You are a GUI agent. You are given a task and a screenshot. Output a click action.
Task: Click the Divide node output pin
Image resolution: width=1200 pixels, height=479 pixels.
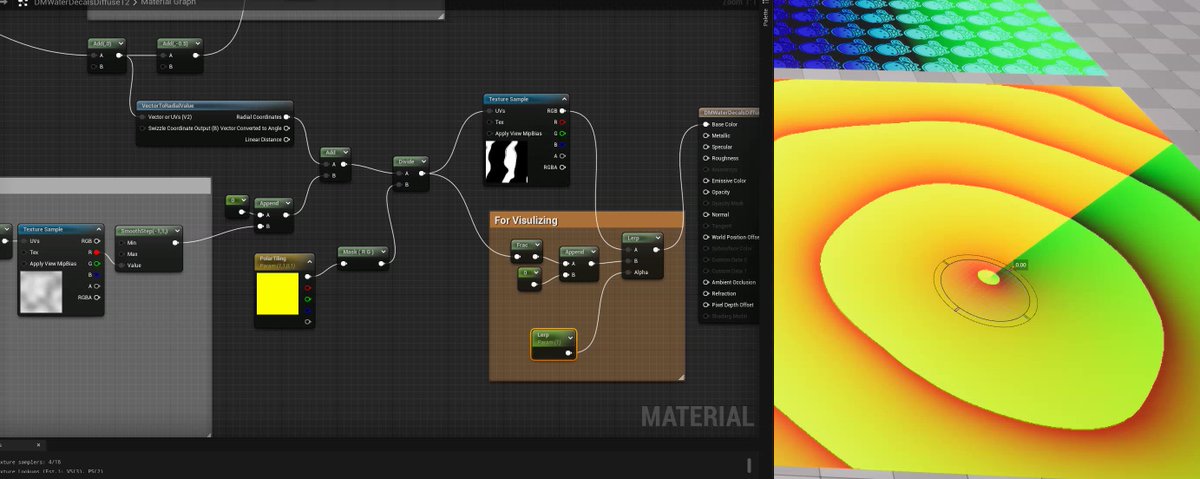point(422,173)
